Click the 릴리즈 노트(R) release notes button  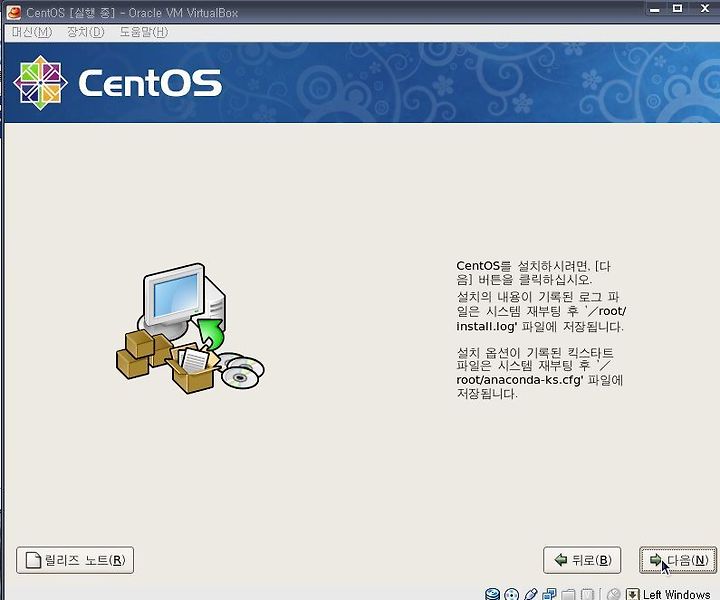75,560
